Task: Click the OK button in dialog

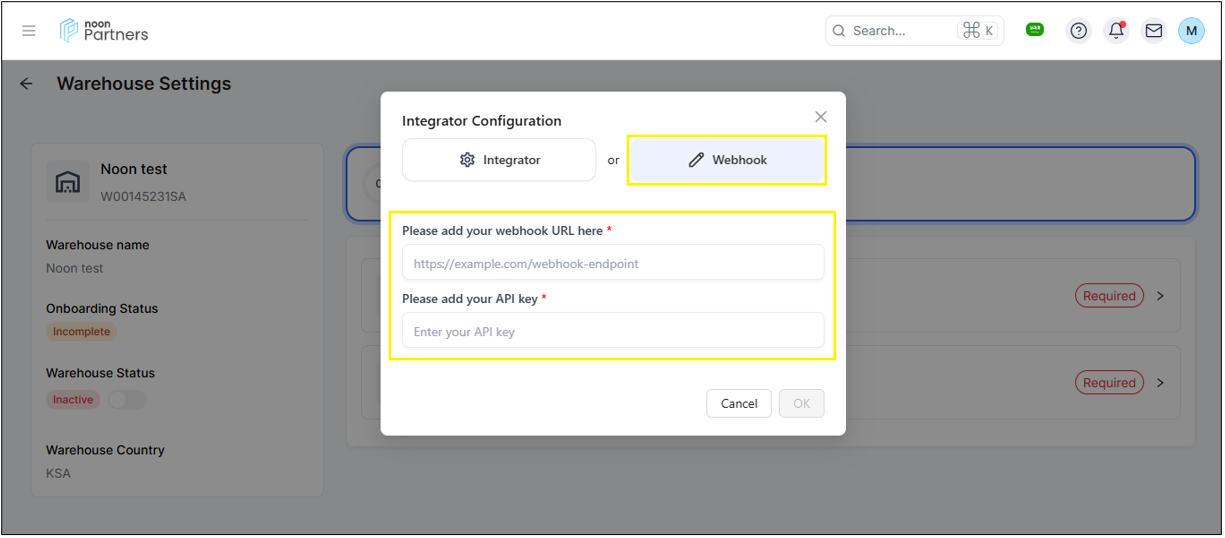Action: [801, 403]
